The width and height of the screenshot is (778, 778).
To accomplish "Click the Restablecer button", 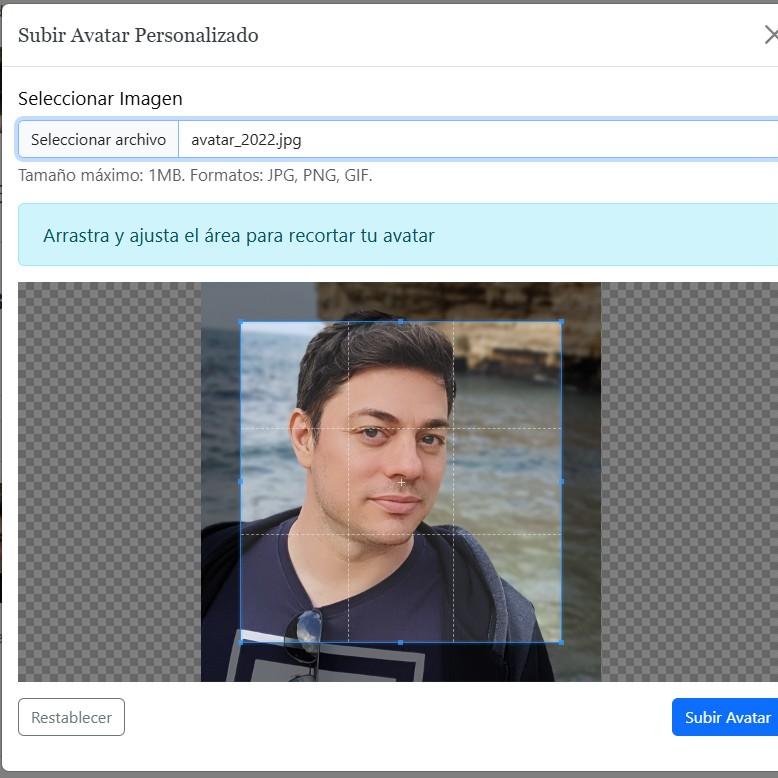I will click(x=71, y=717).
